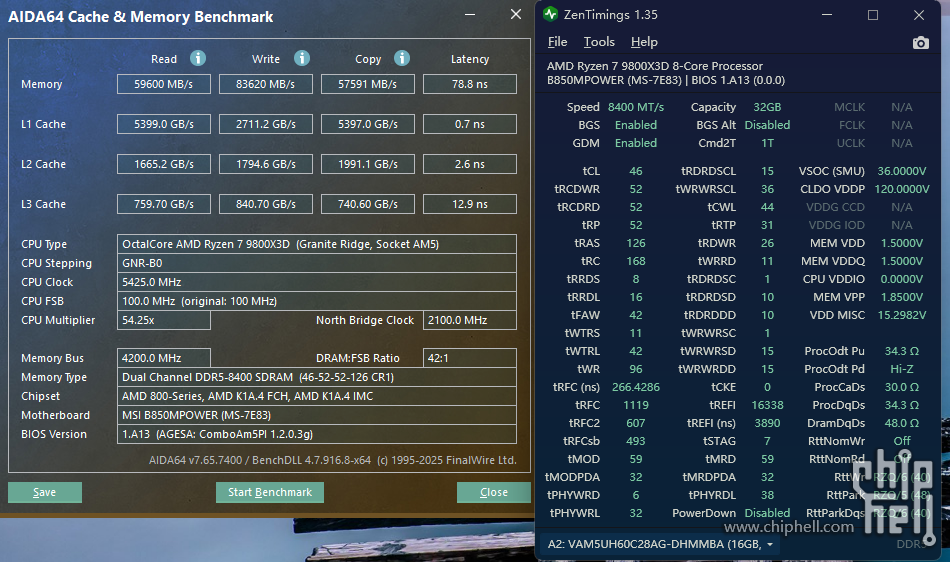
Task: Click the Save button in AIDA64
Action: (x=45, y=492)
